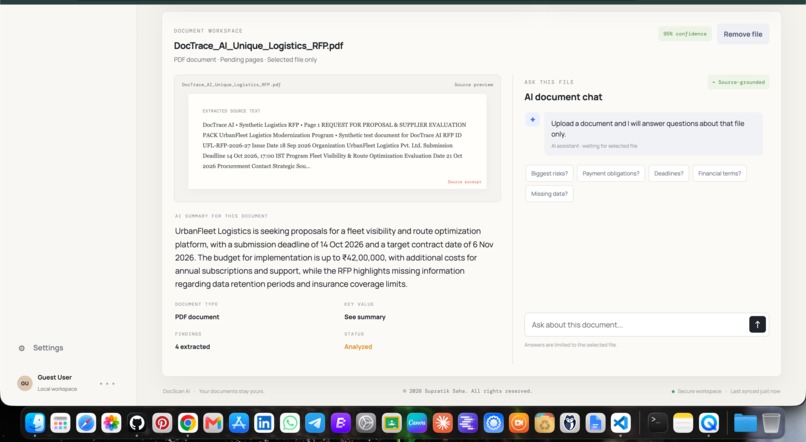
Task: Open the Trash from the dock
Action: point(771,423)
